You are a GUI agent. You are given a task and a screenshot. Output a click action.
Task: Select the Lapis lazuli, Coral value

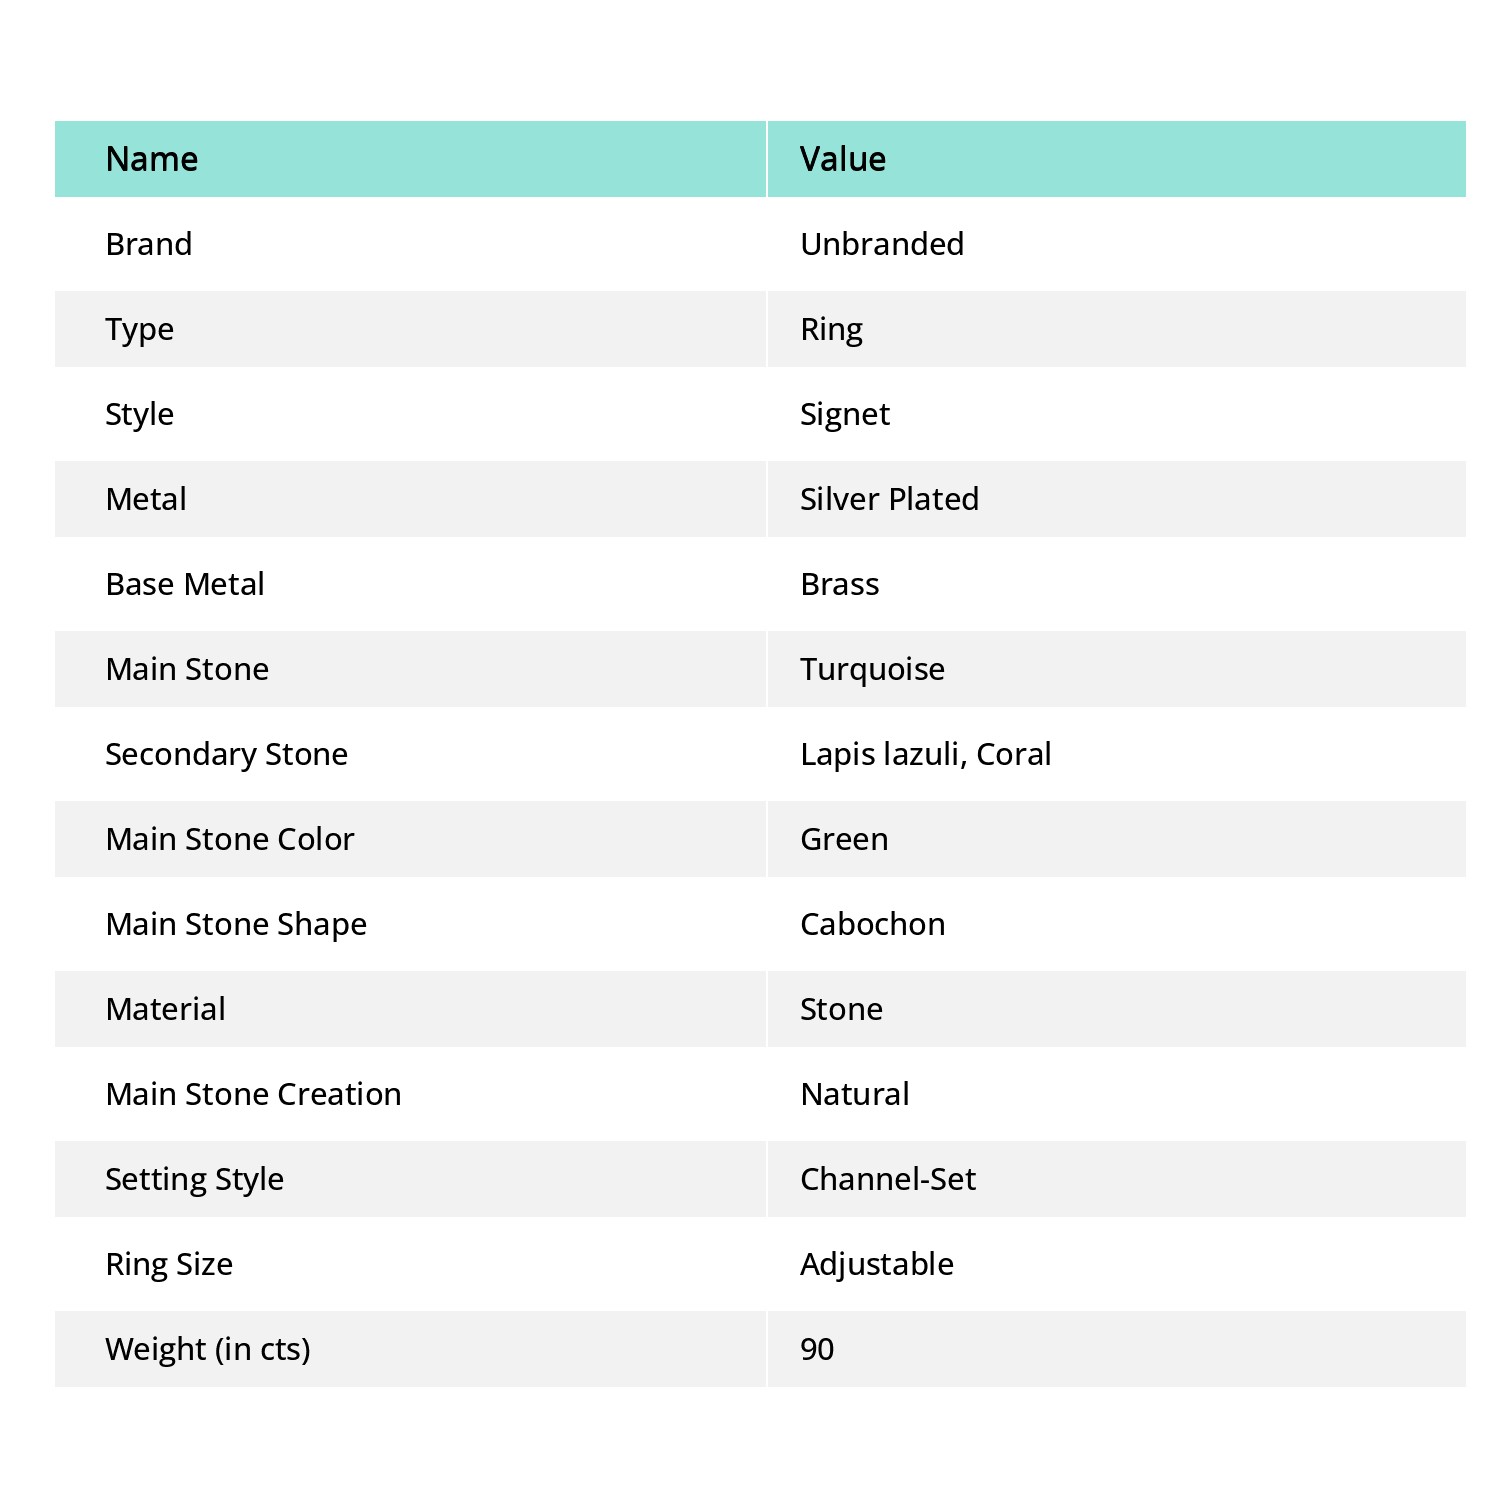pyautogui.click(x=925, y=754)
